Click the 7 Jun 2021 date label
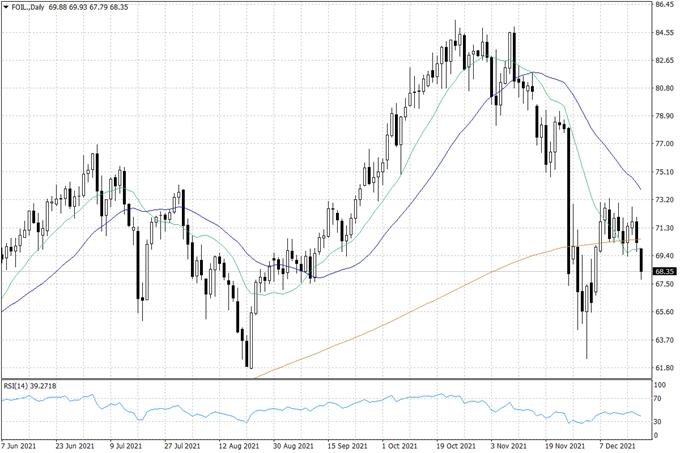Viewport: 680px width, 453px height. click(x=22, y=446)
